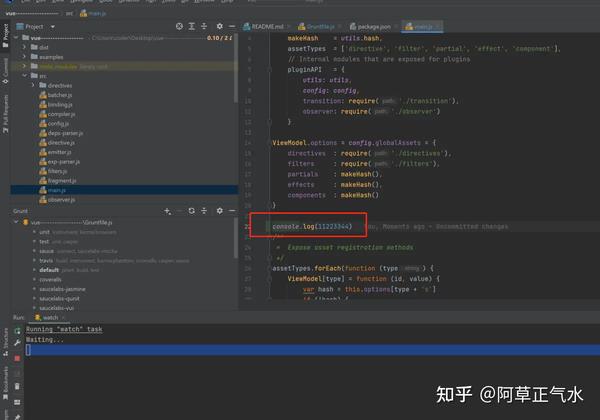The width and height of the screenshot is (600, 420).
Task: Open the Project view dropdown arrow
Action: 53,27
